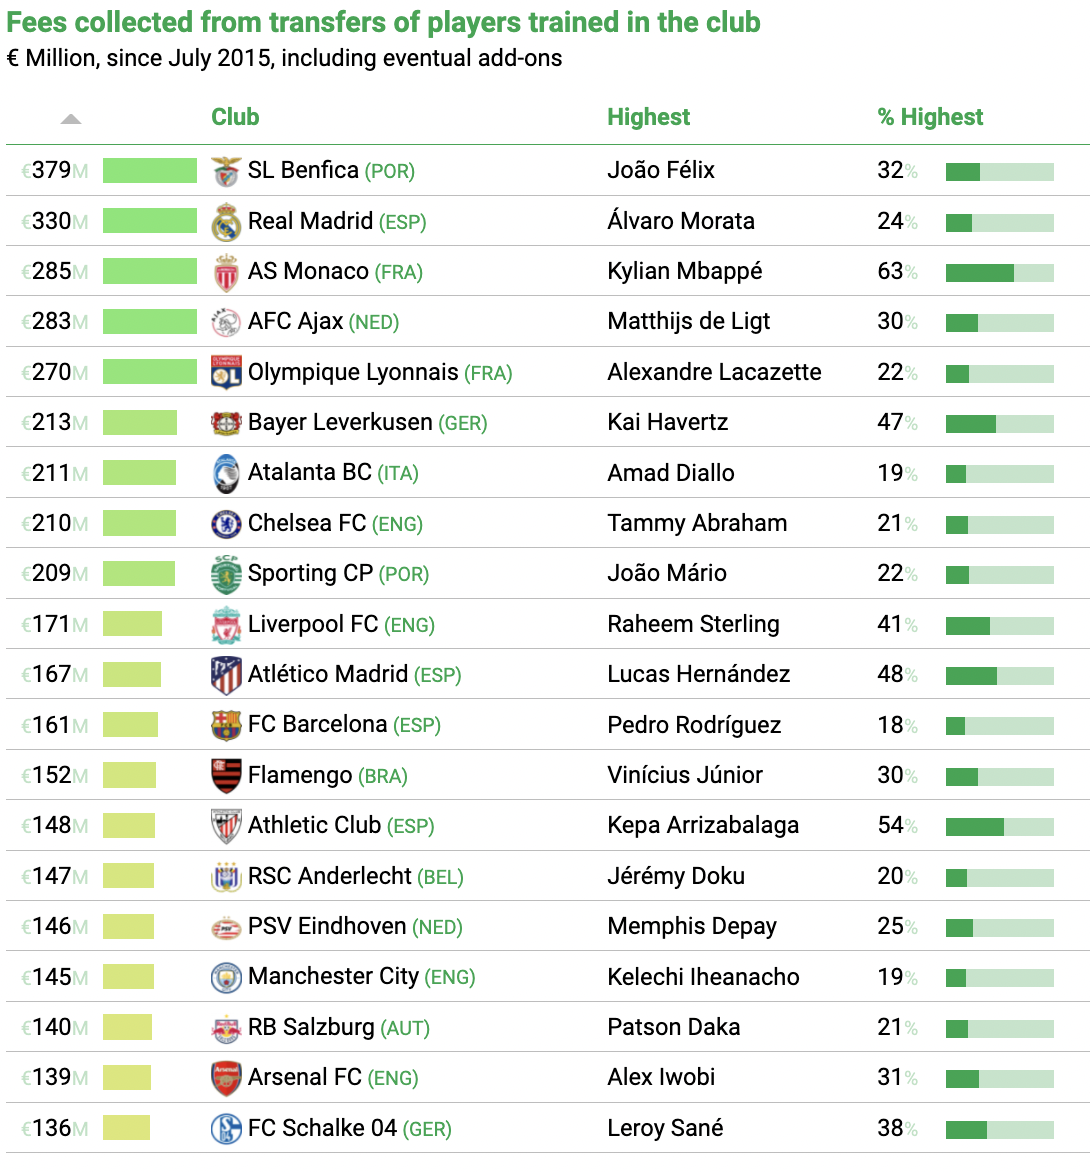Sort table by Highest column header
The width and height of the screenshot is (1090, 1172).
[x=648, y=117]
